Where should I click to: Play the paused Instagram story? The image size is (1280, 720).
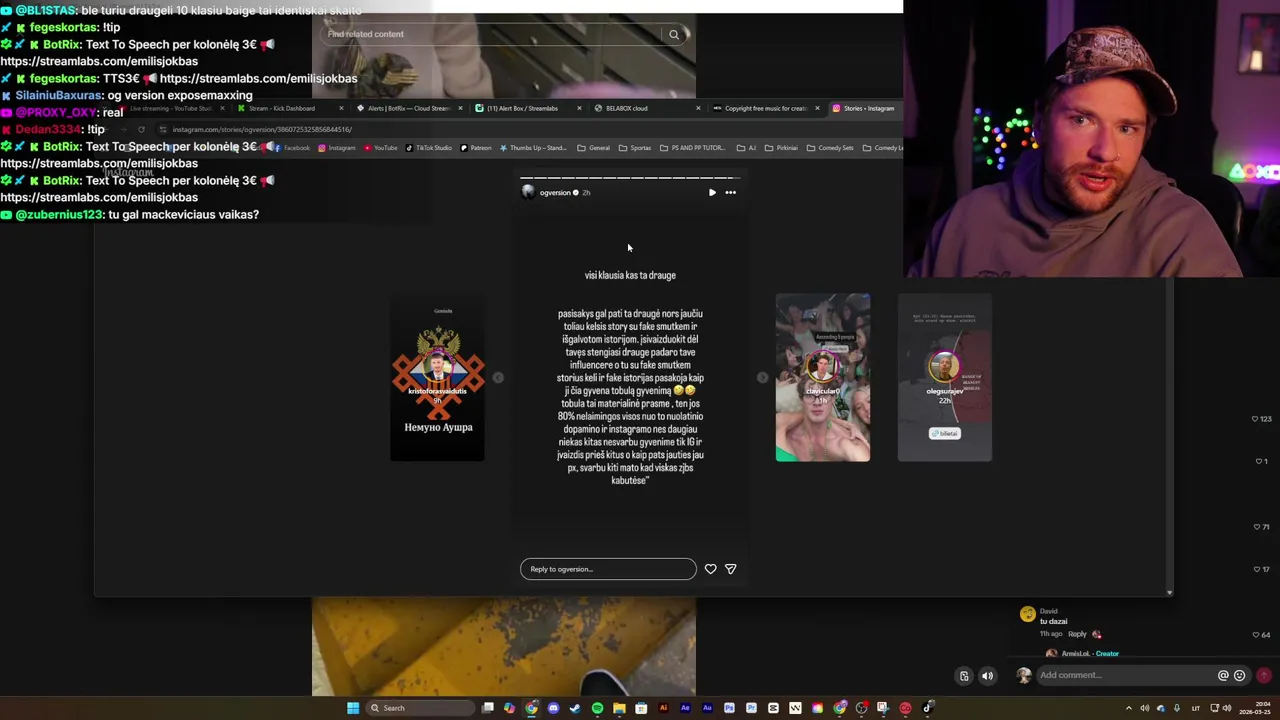click(712, 192)
